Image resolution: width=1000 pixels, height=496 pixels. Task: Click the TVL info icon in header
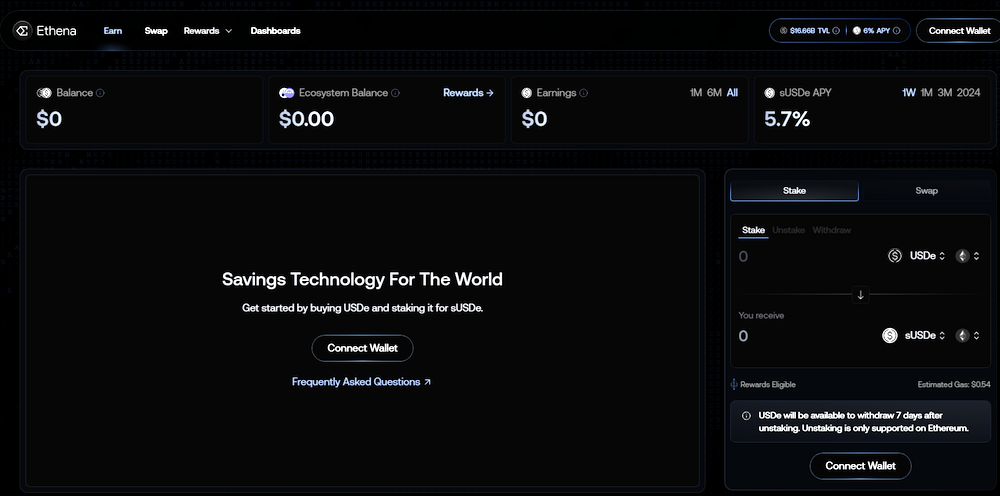pos(835,31)
